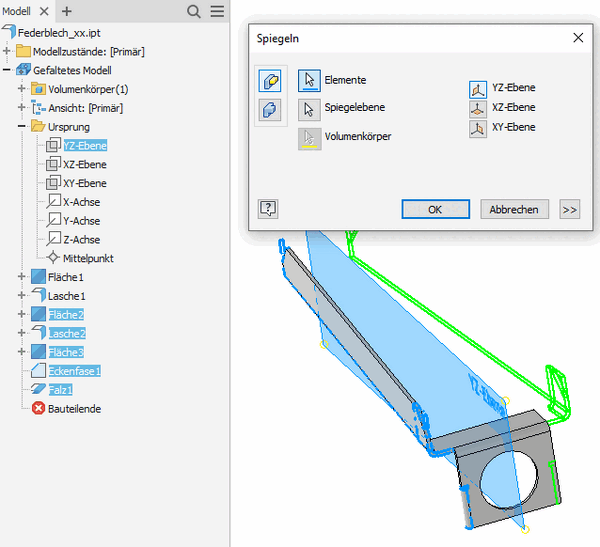
Task: Expand more options with >> button
Action: tap(570, 209)
